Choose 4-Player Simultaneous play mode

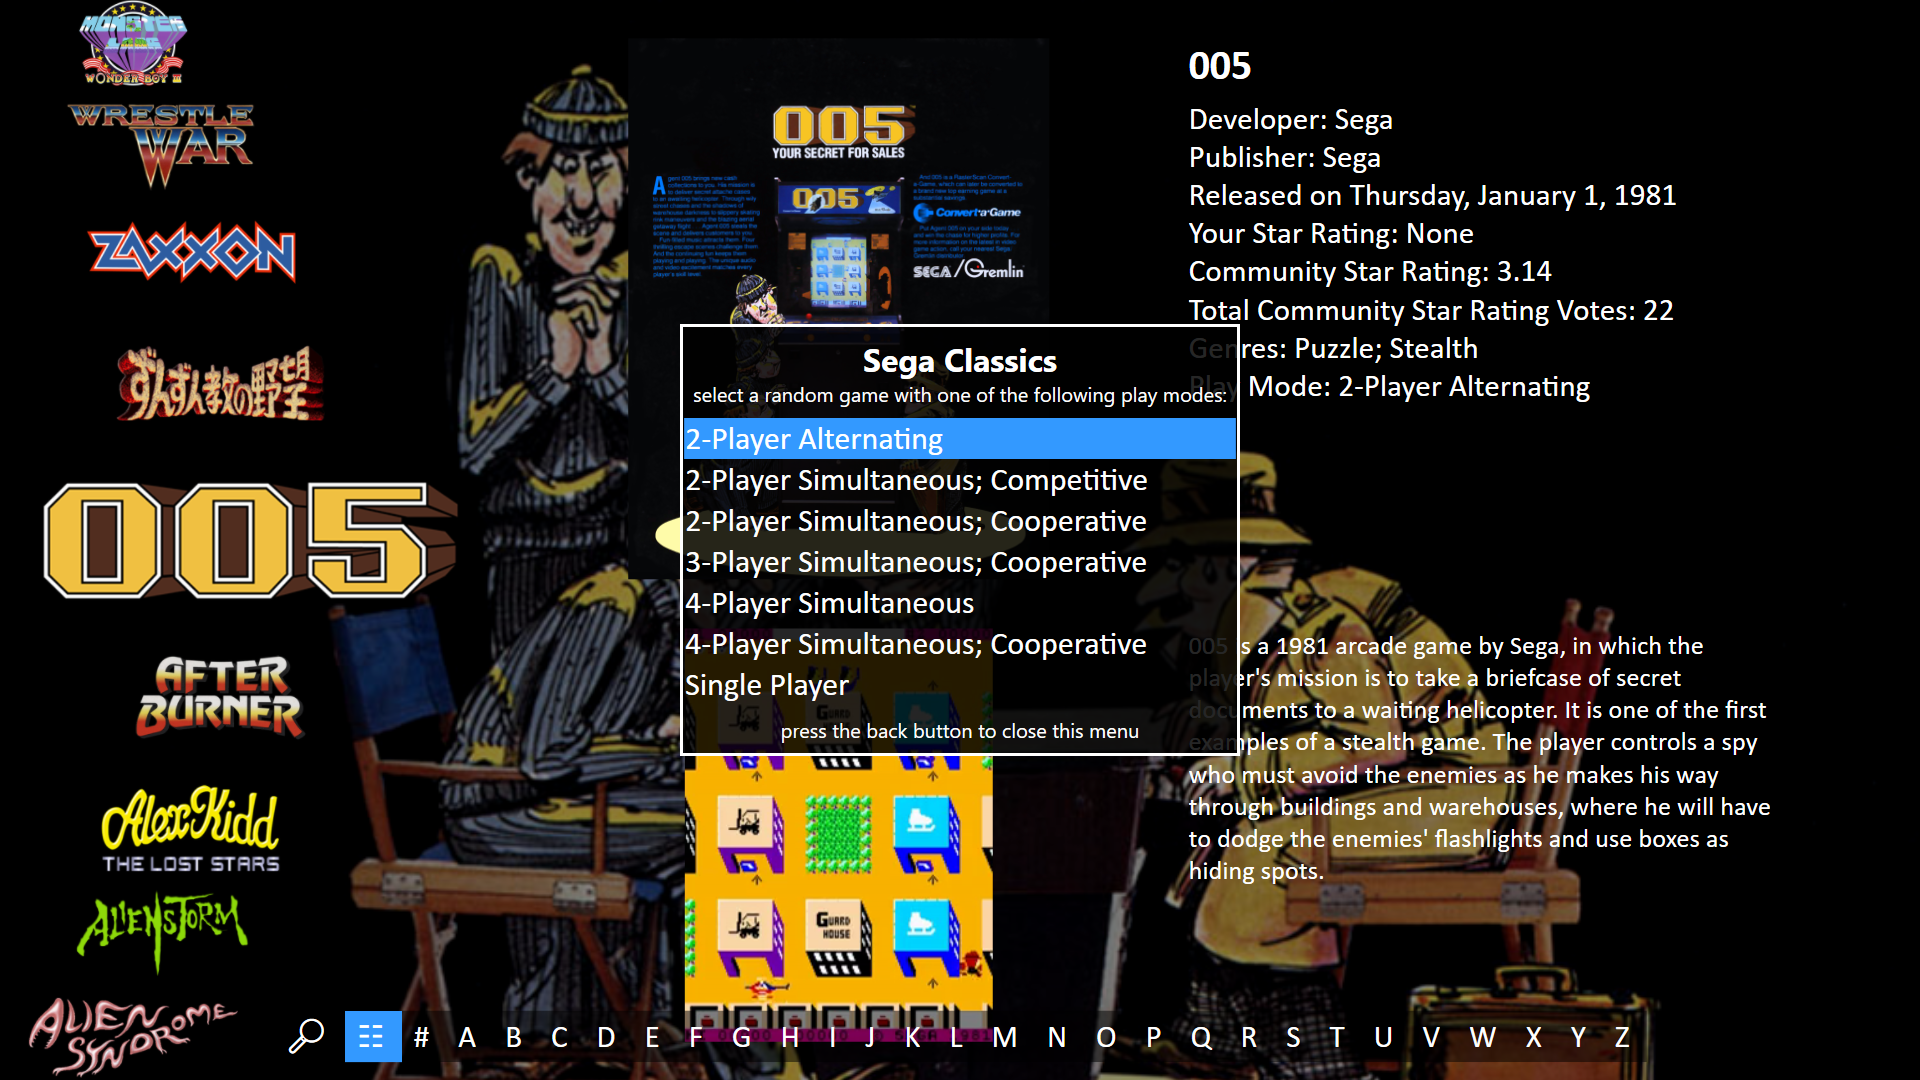click(960, 603)
